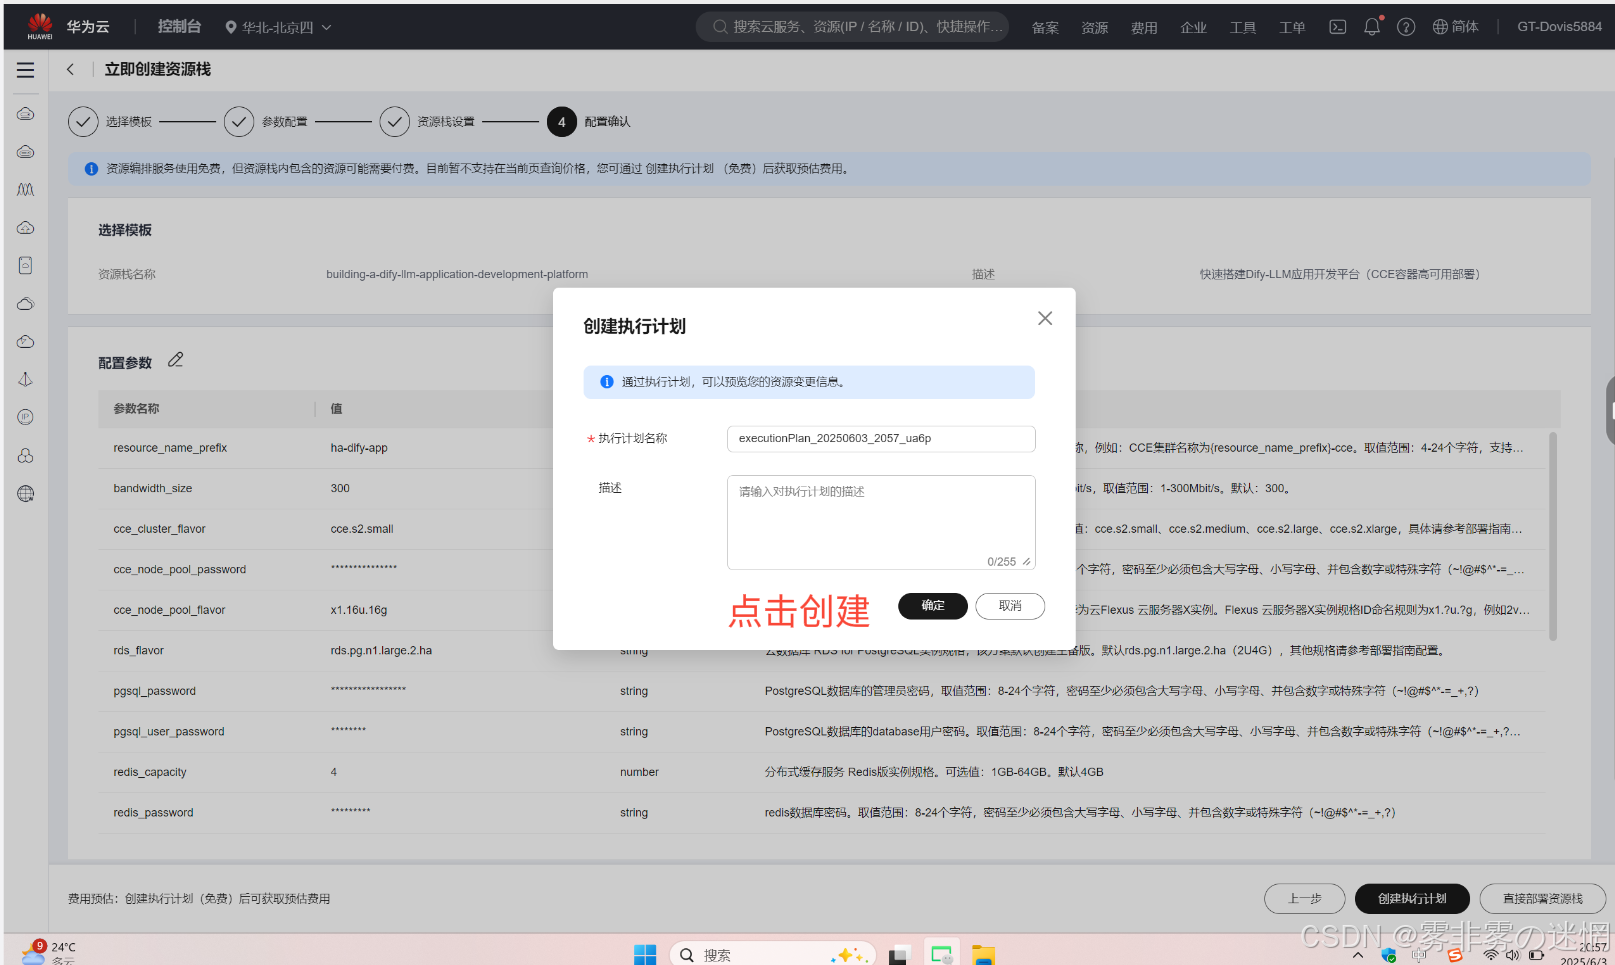Select the pgsql_user_password parameter name
Viewport: 1615px width, 965px height.
tap(169, 732)
